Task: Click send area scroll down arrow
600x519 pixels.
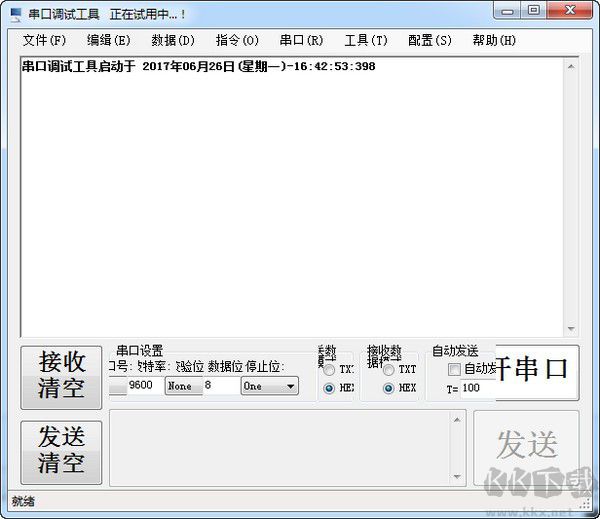Action: (x=457, y=477)
